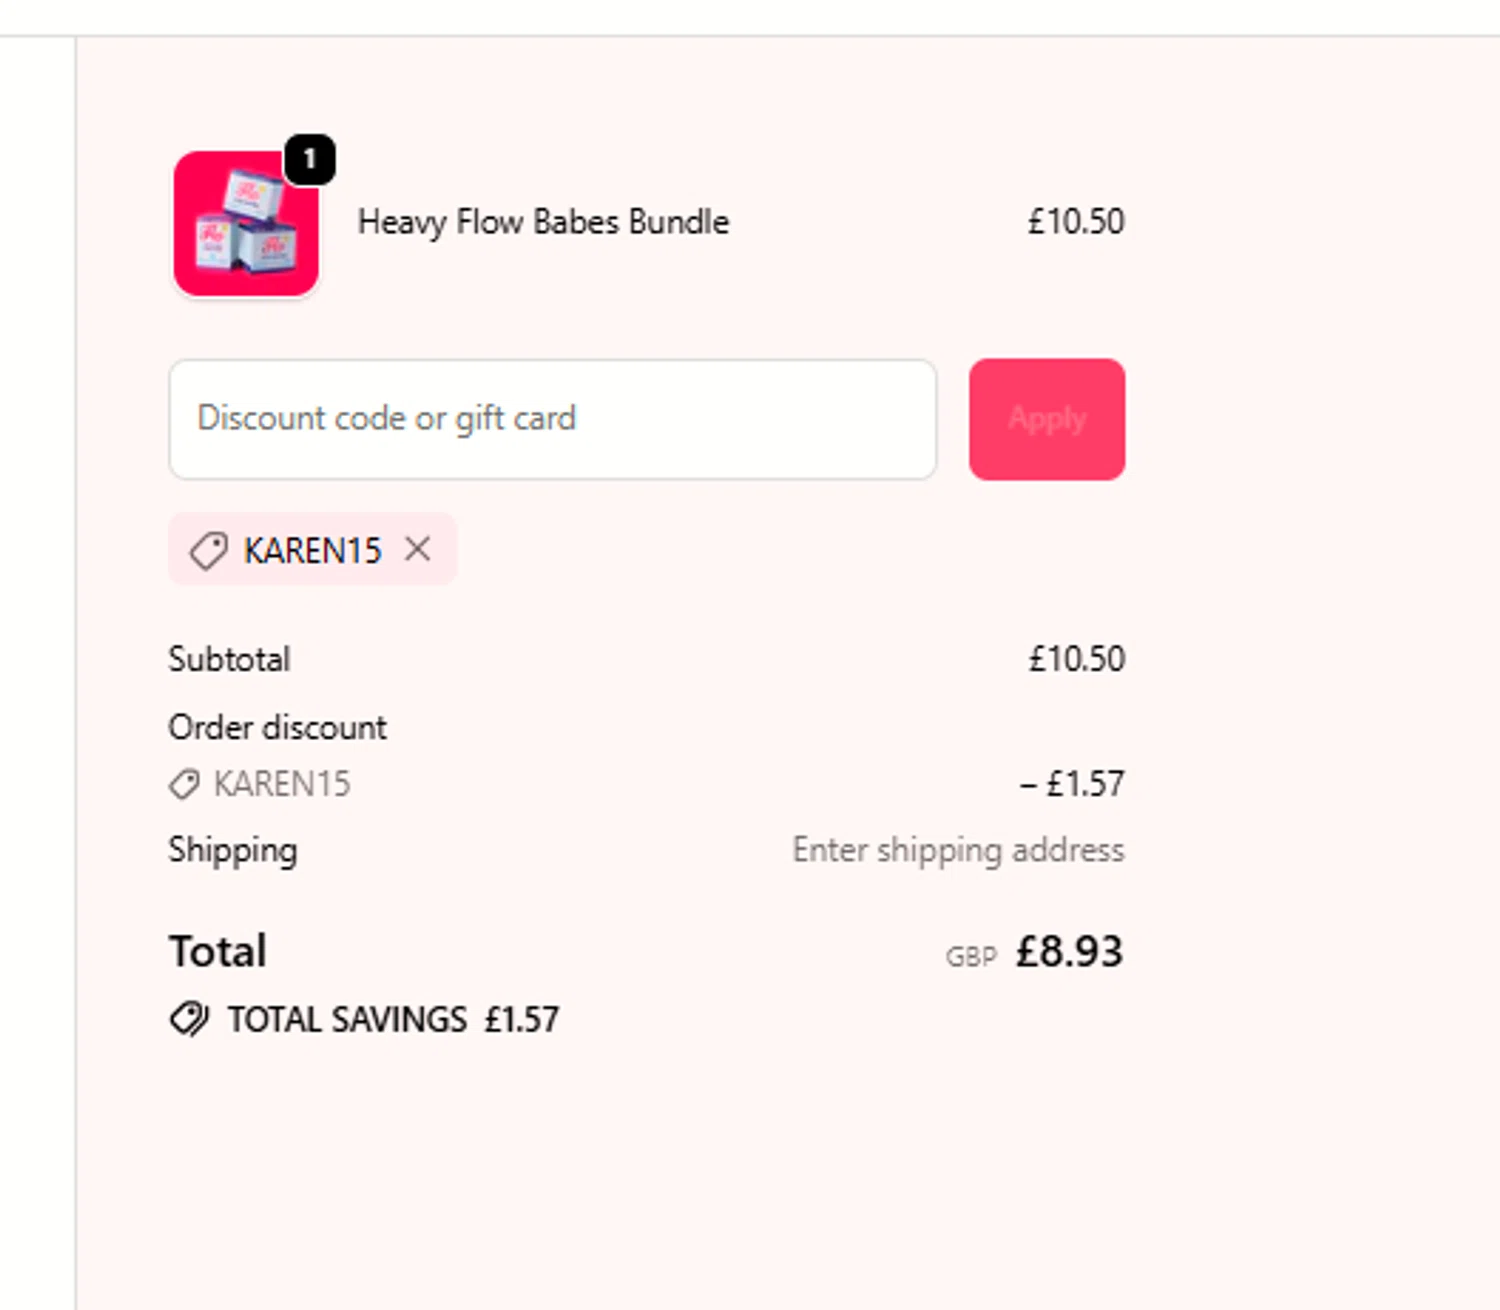Click the order discount amount −£1.57
This screenshot has height=1310, width=1500.
1072,784
